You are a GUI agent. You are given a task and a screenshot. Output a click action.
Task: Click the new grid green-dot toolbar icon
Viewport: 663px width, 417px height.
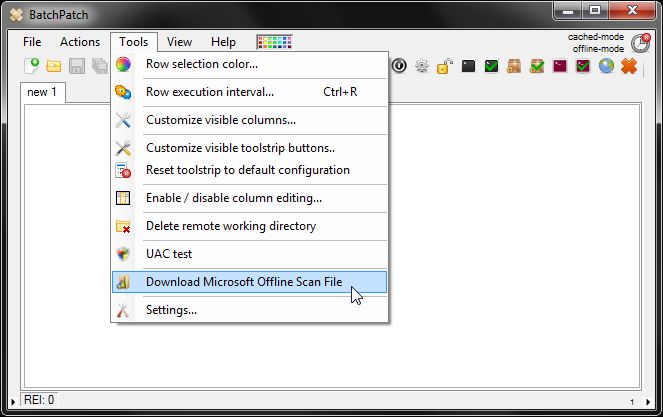click(32, 66)
